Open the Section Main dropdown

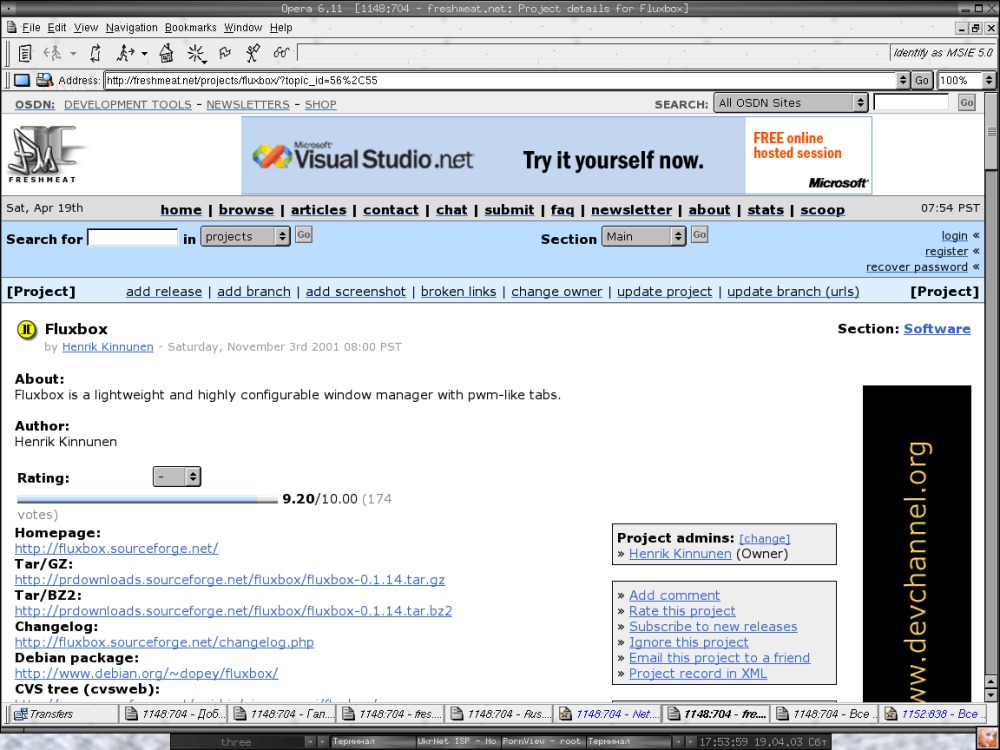(x=643, y=237)
